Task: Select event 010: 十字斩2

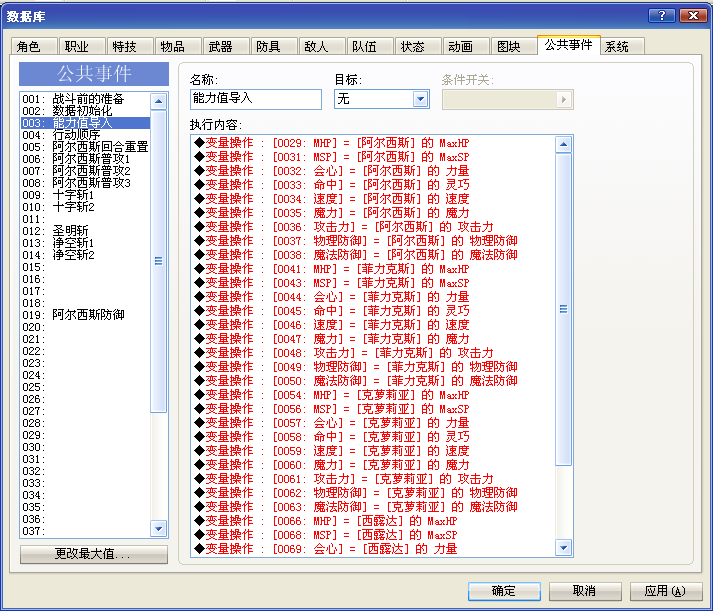Action: click(85, 207)
